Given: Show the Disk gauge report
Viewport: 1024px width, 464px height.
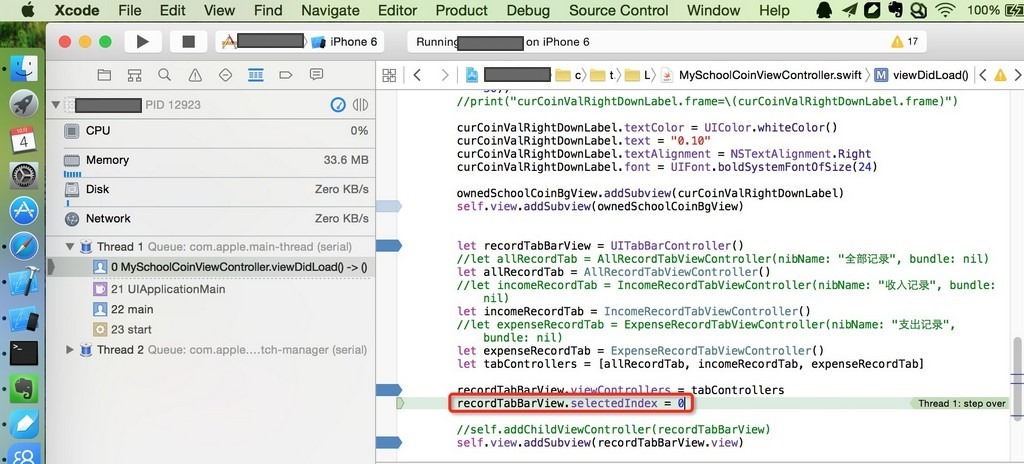Looking at the screenshot, I should click(210, 193).
